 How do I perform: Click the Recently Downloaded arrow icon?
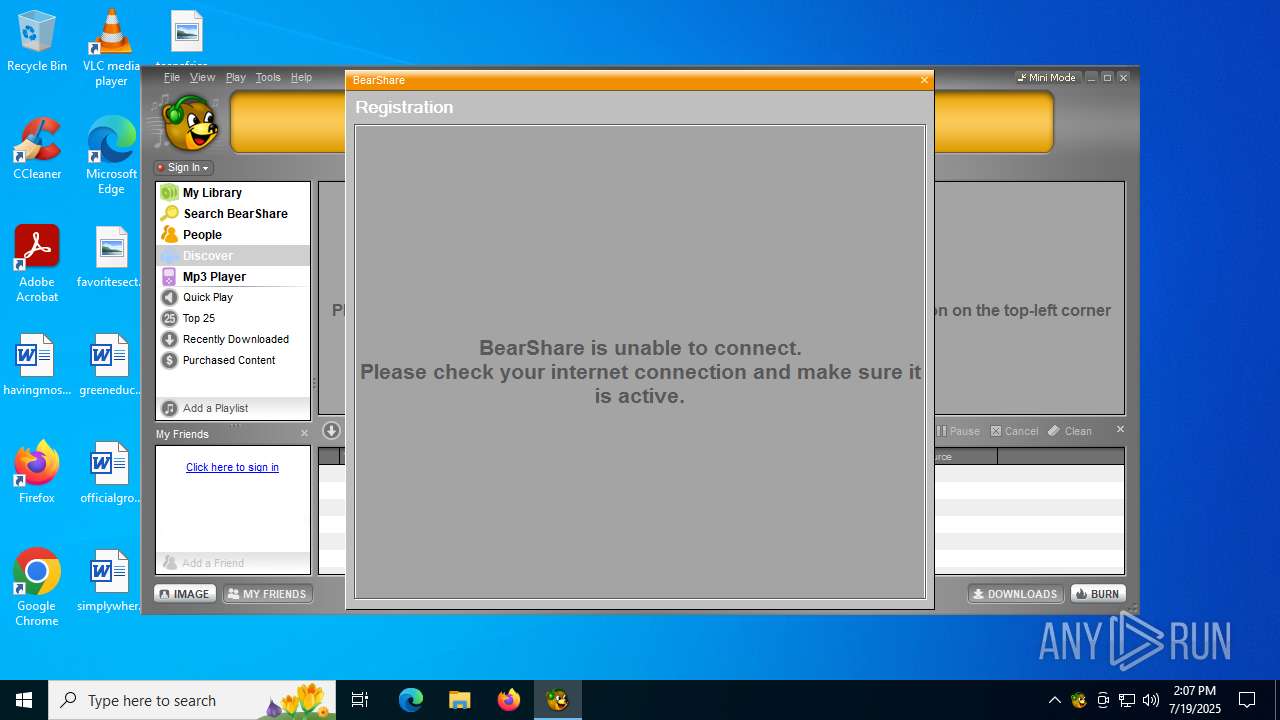(169, 339)
